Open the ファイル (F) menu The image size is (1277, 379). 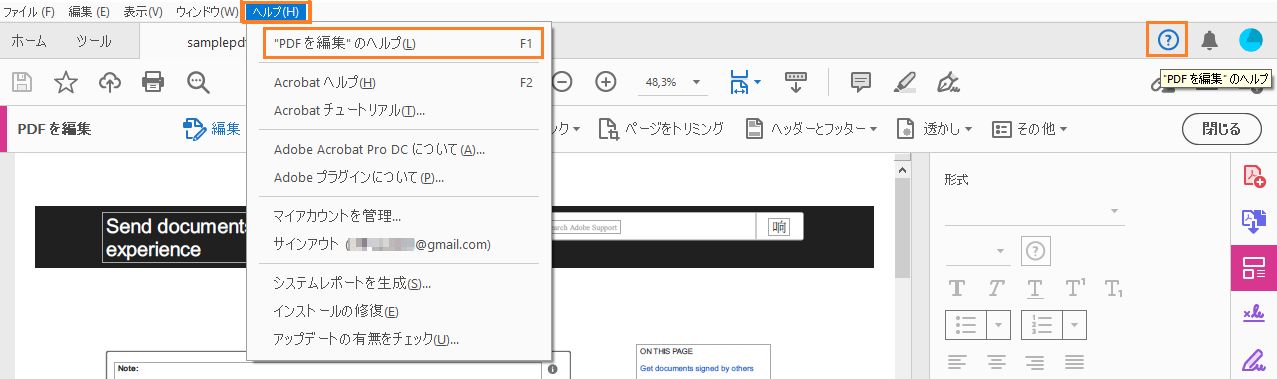pos(30,11)
